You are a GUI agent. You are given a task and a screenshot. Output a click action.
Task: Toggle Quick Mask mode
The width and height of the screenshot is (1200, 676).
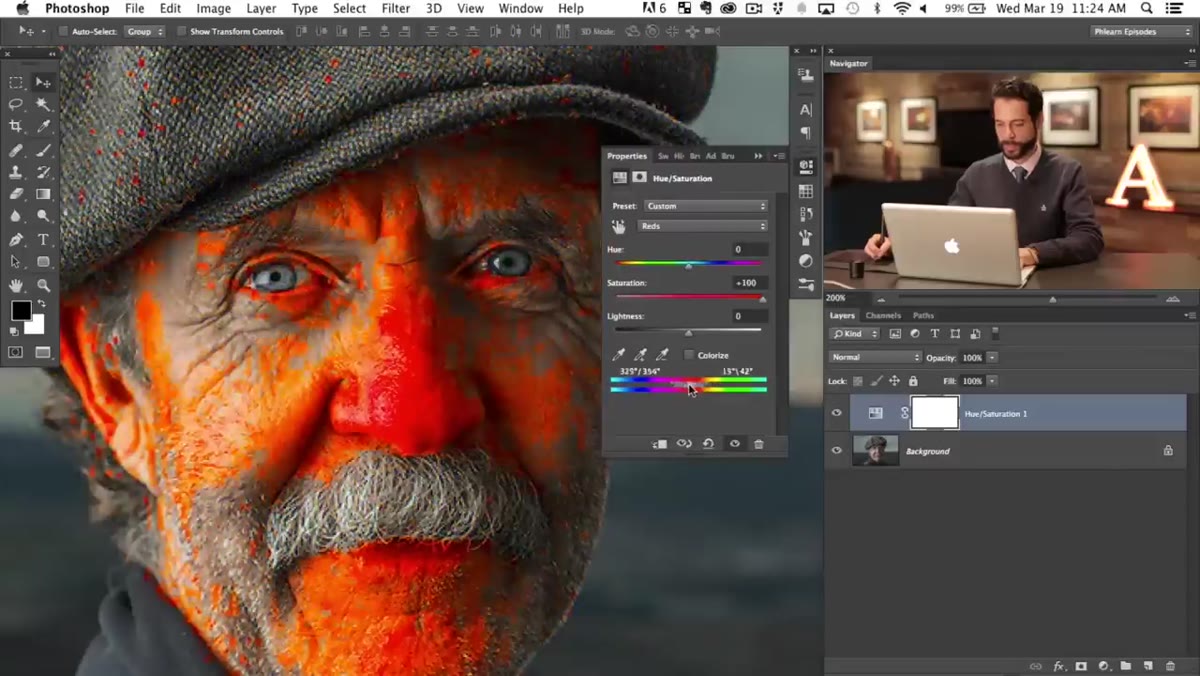click(x=16, y=352)
